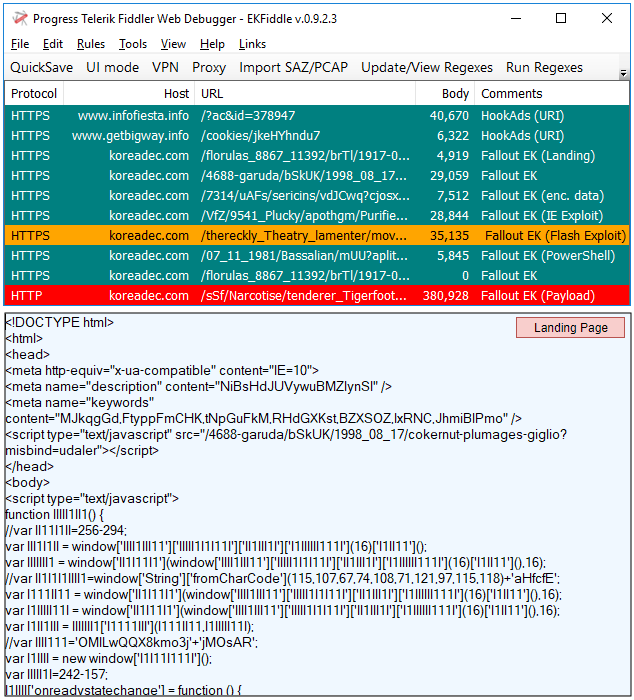Click Run Regexes
Screen dimensions: 634x700
tap(544, 67)
